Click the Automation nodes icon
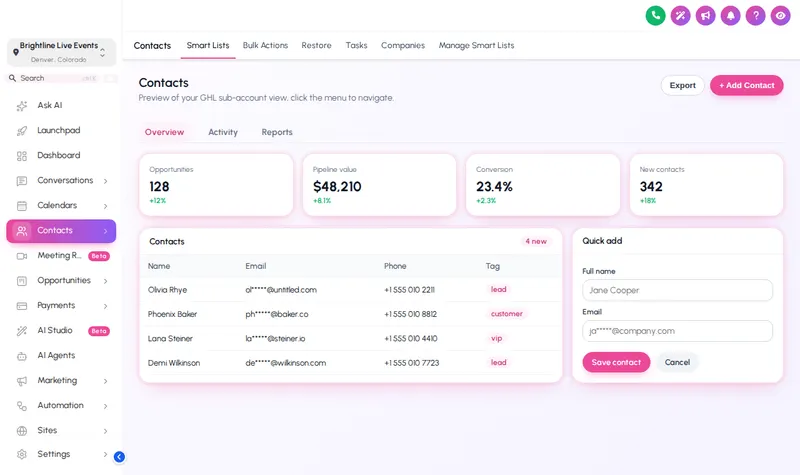The image size is (800, 475). (x=21, y=406)
